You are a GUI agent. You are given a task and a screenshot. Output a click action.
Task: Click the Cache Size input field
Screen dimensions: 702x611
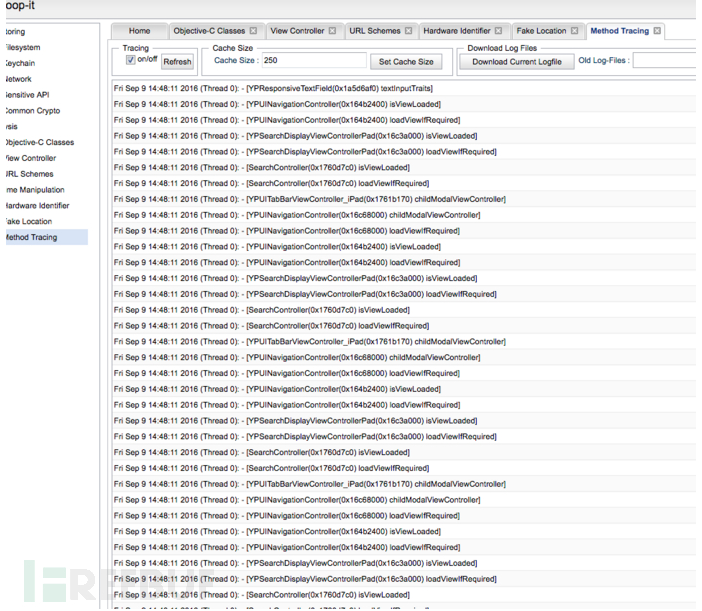(x=313, y=61)
